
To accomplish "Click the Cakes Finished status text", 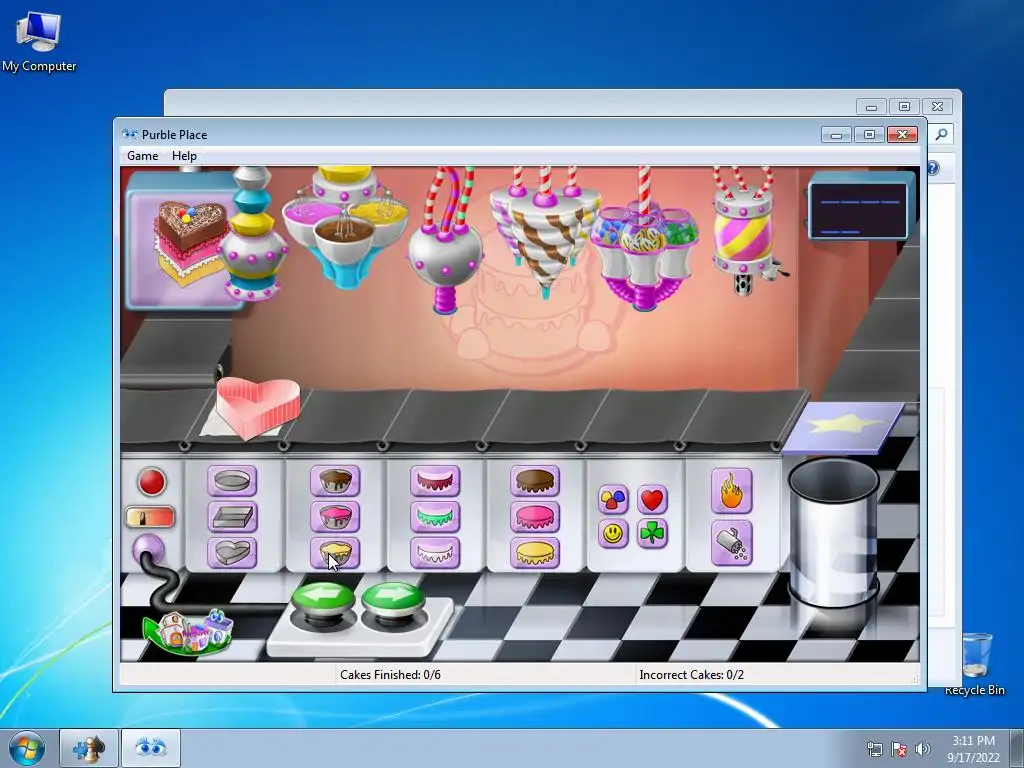I will click(391, 675).
